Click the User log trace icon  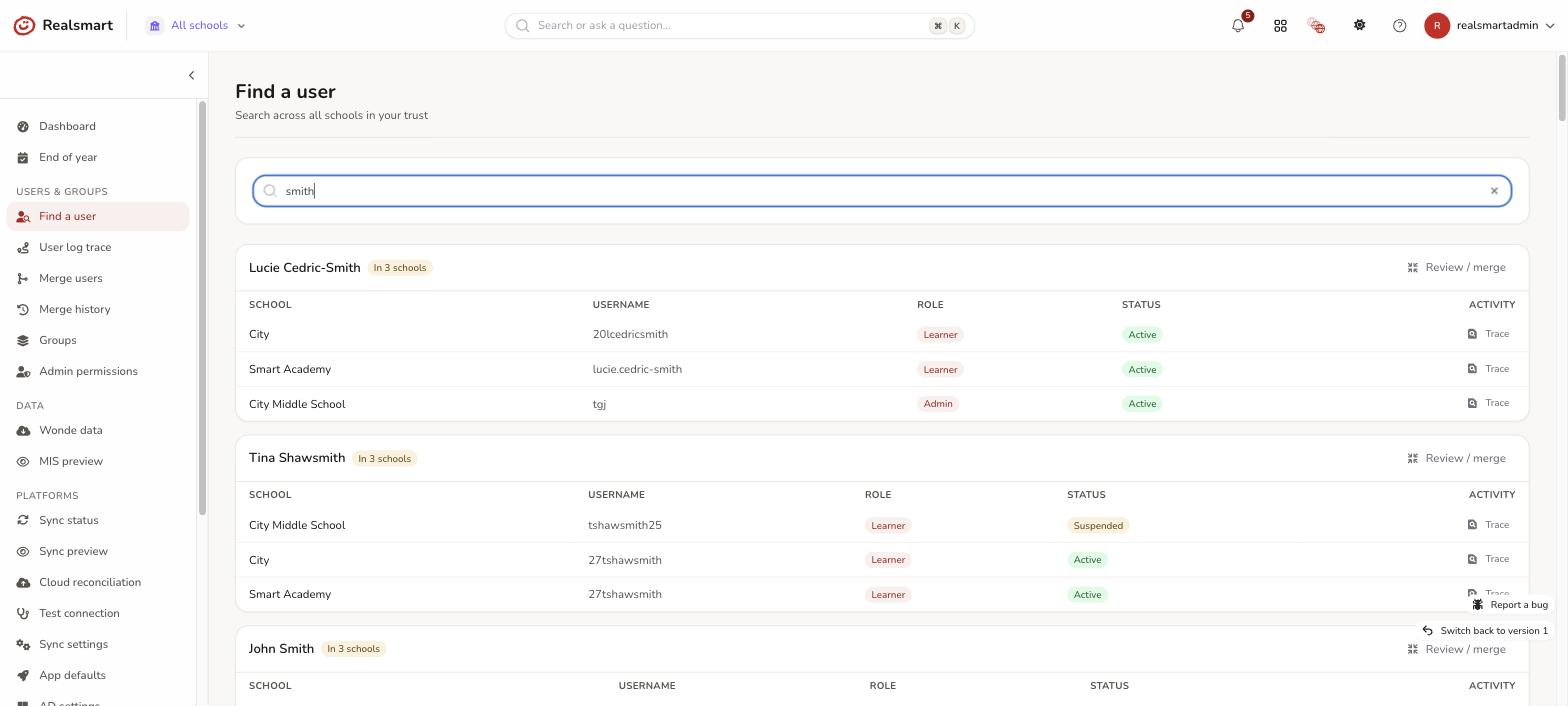coord(23,247)
